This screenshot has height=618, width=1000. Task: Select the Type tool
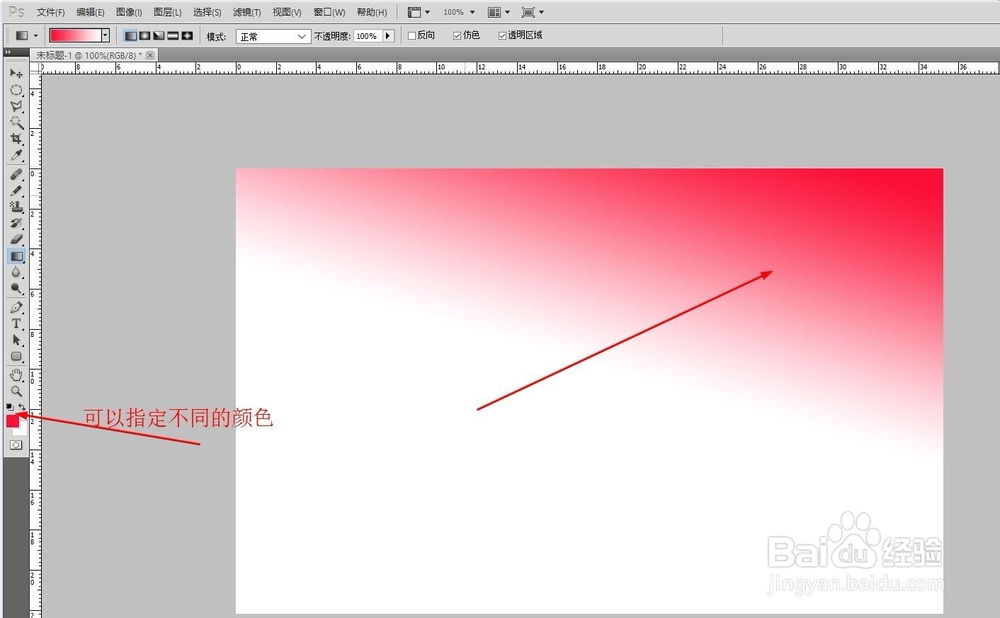pyautogui.click(x=16, y=324)
